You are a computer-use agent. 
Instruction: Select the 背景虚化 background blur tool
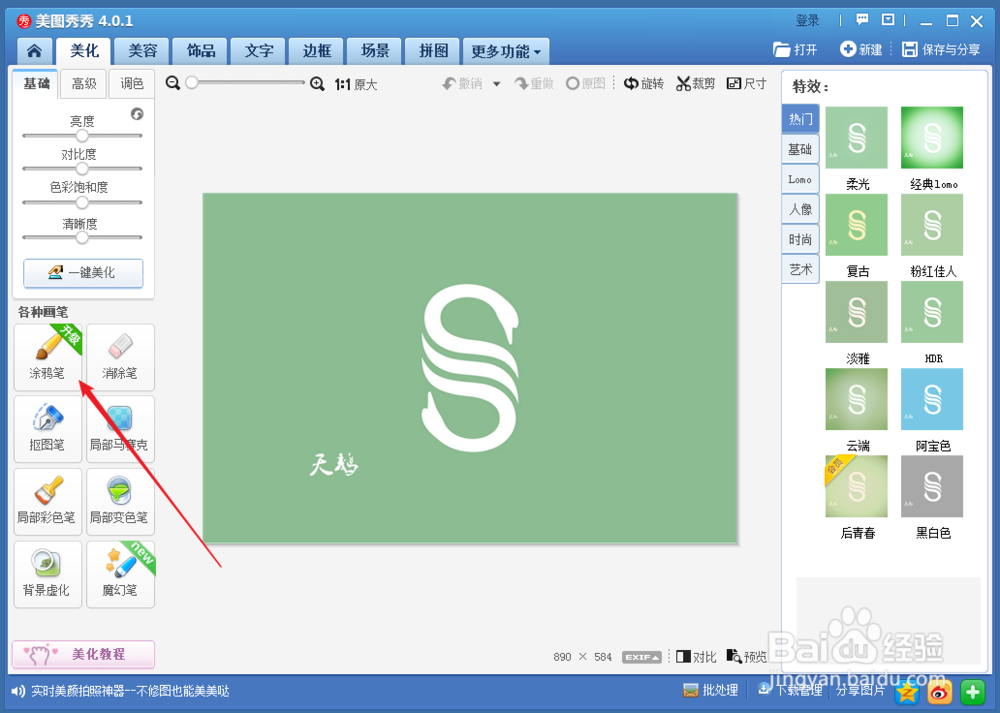click(x=48, y=574)
